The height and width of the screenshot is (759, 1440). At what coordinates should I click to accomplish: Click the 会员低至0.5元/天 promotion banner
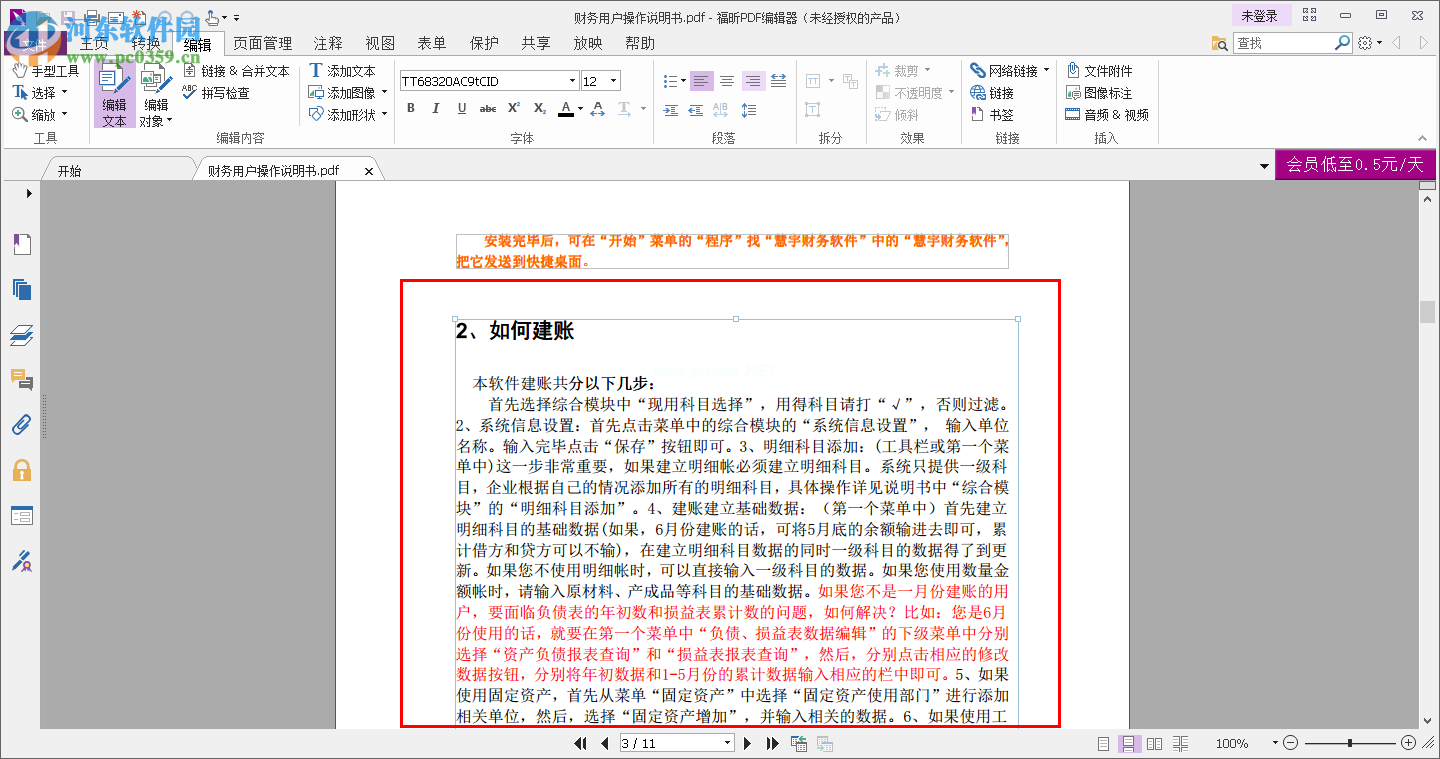pos(1355,165)
